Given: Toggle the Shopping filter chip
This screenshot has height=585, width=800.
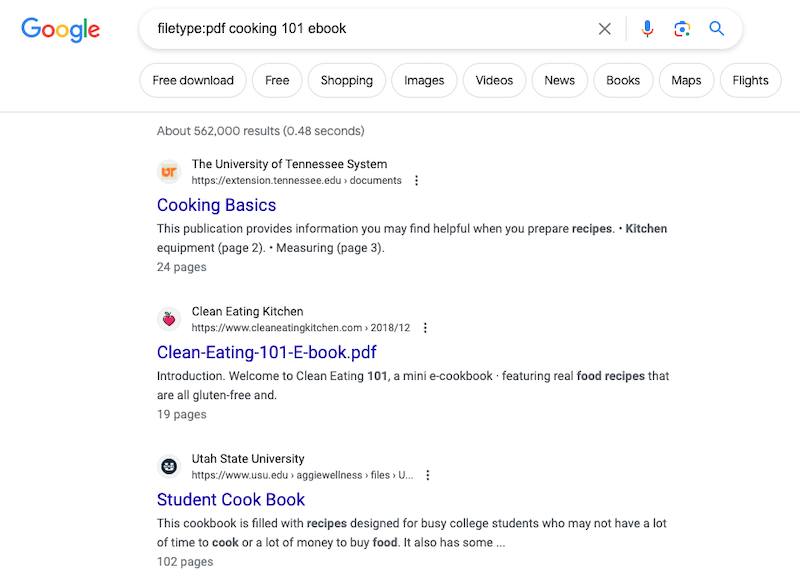Looking at the screenshot, I should pos(346,80).
